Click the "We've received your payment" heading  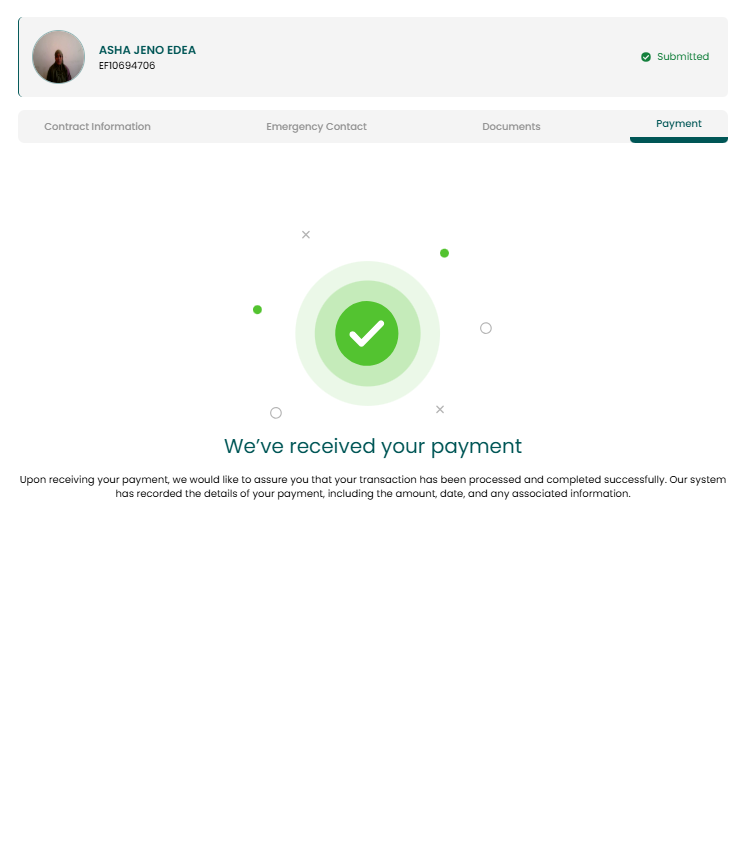(x=373, y=446)
